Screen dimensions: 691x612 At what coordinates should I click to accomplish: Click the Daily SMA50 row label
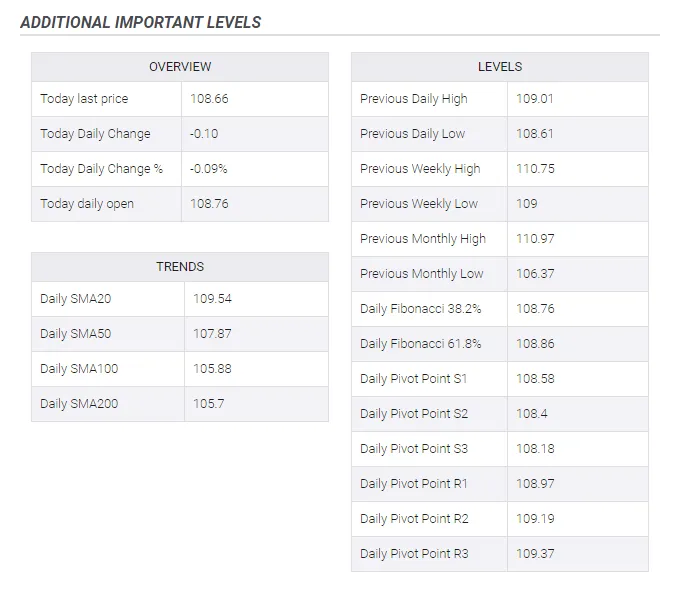(75, 334)
